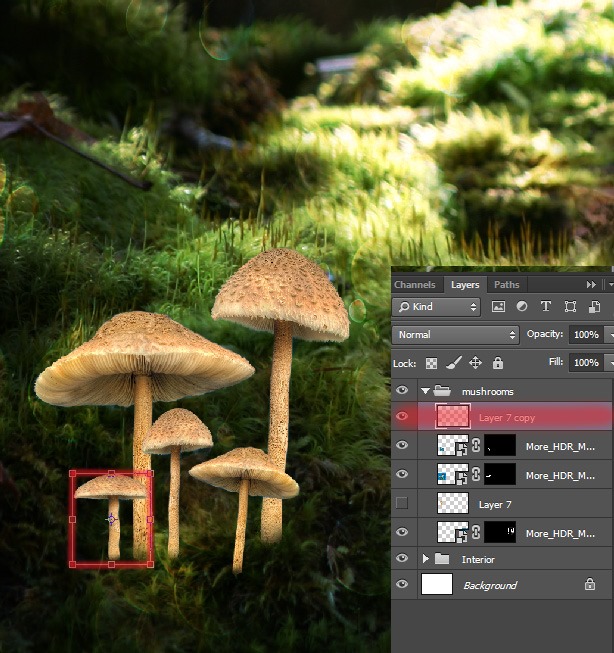Enable lock image pixels brush icon
The width and height of the screenshot is (614, 653).
click(x=454, y=363)
